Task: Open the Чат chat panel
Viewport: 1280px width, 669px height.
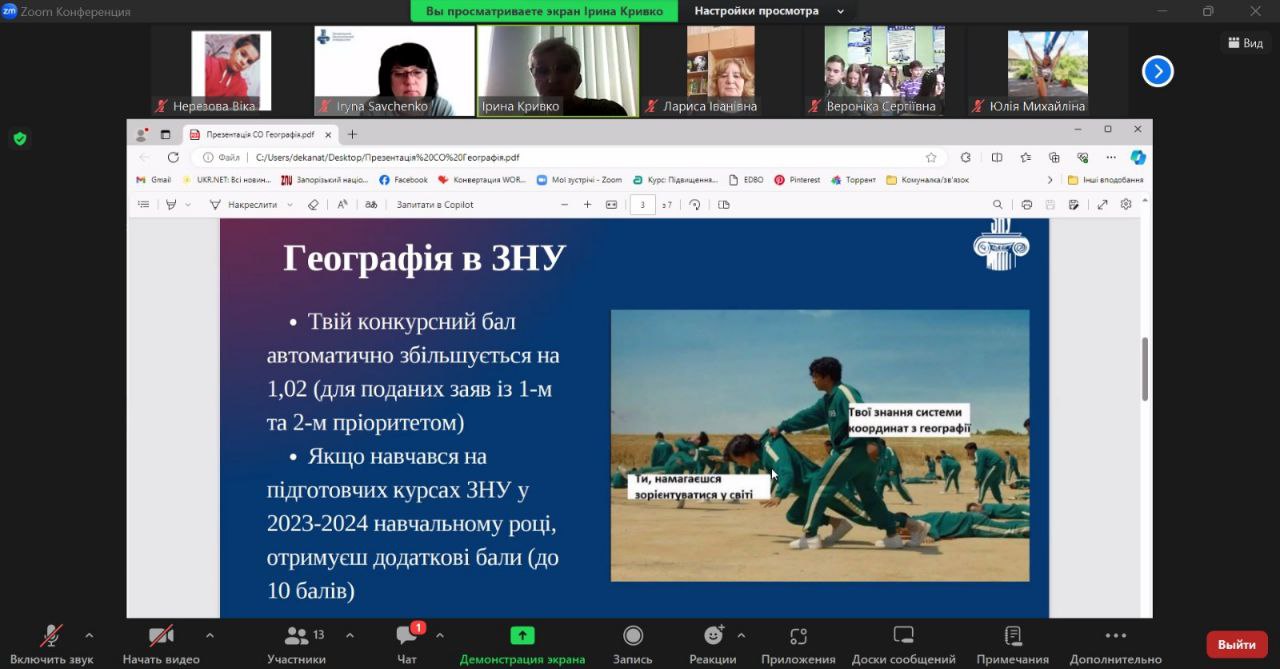Action: coord(407,636)
